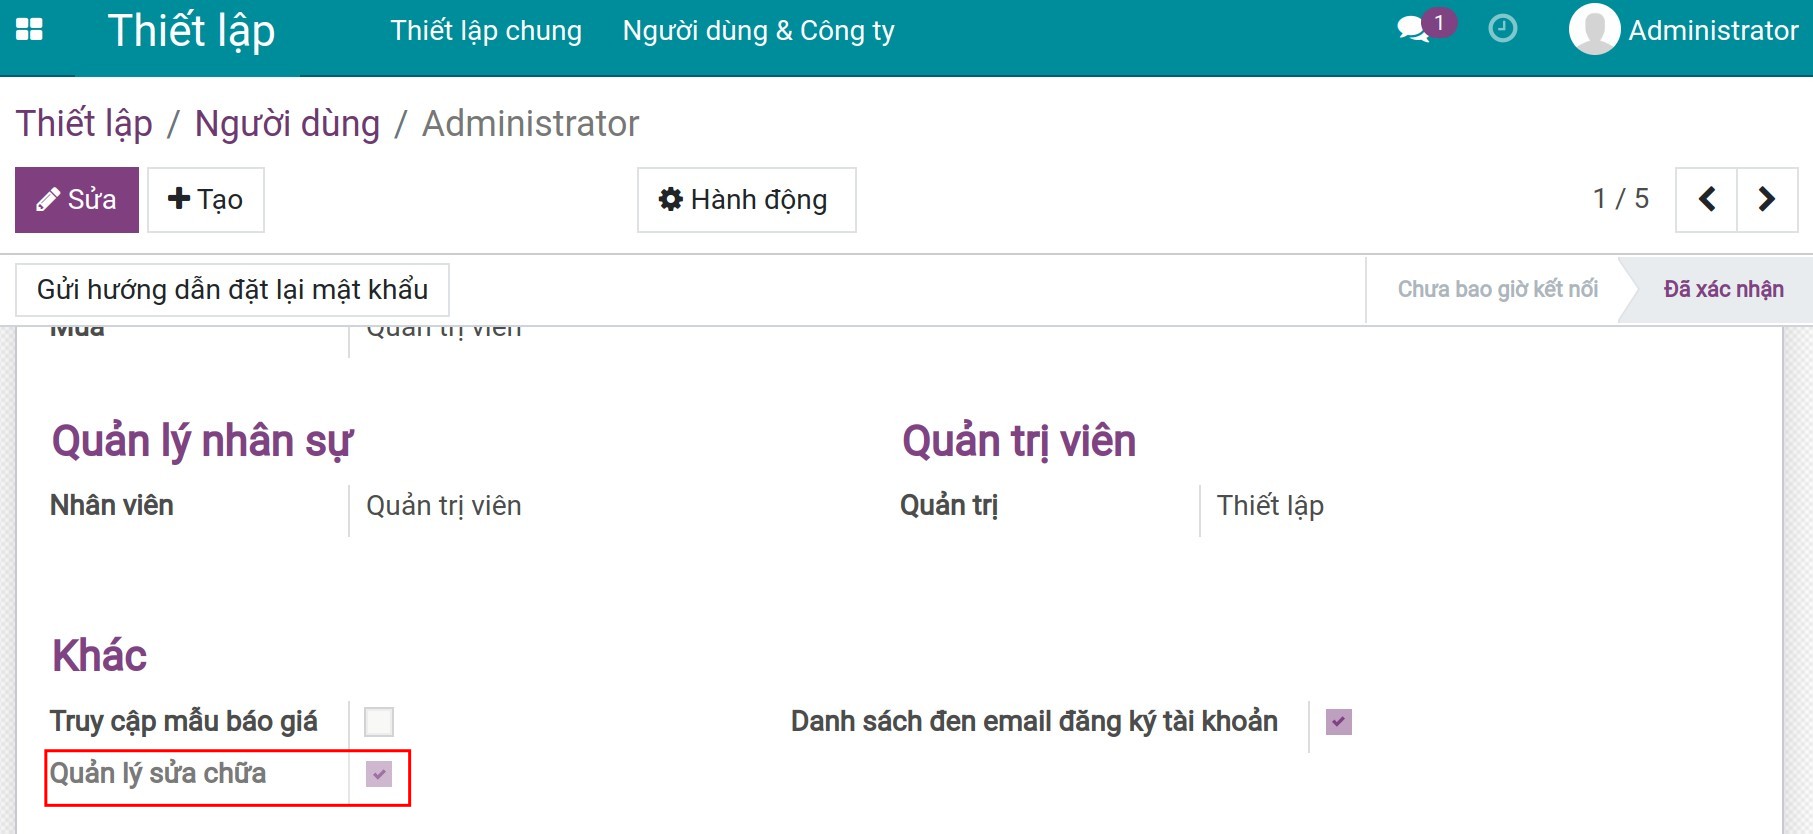
Task: Go to Thiết lập breadcrumb link
Action: [x=84, y=124]
